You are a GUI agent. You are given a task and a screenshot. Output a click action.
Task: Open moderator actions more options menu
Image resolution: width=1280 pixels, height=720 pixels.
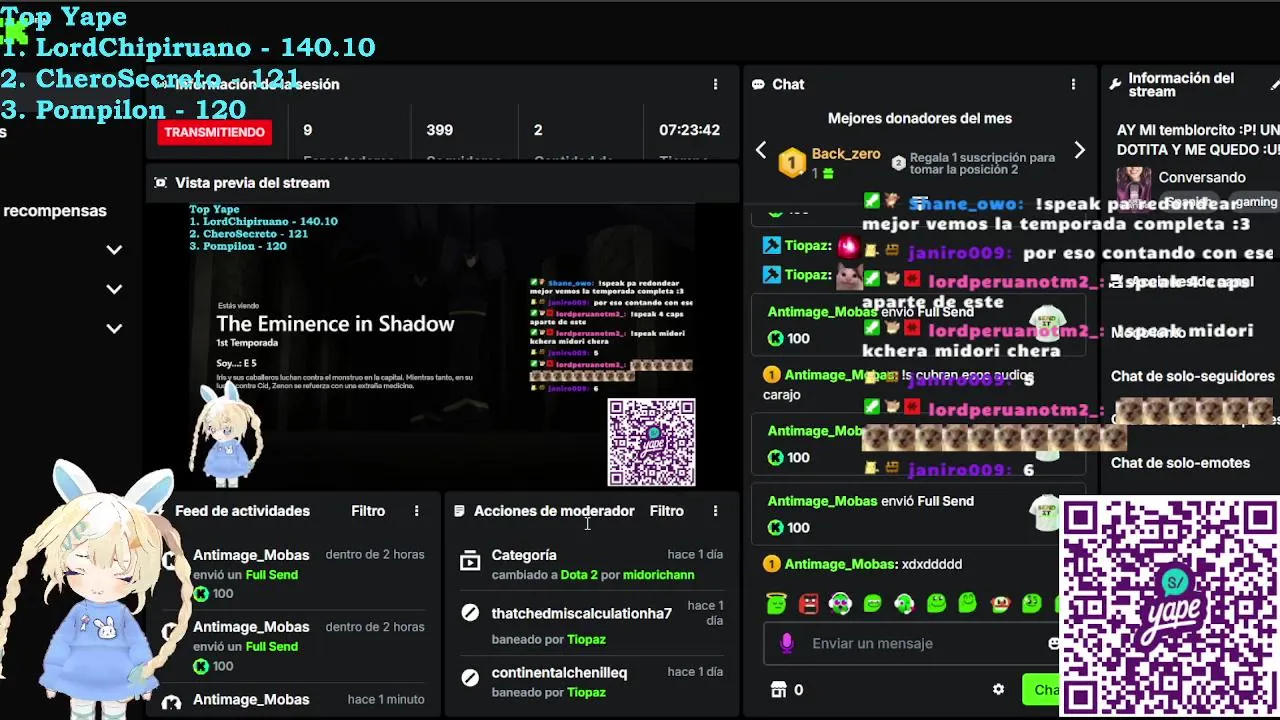tap(715, 511)
